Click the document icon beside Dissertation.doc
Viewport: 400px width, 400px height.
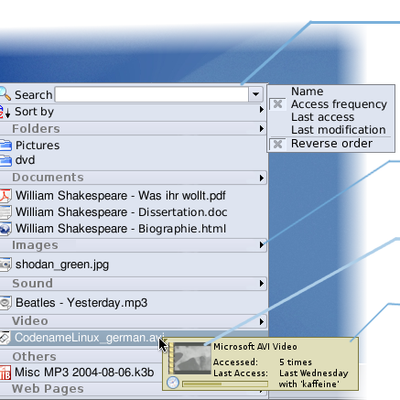click(x=5, y=212)
